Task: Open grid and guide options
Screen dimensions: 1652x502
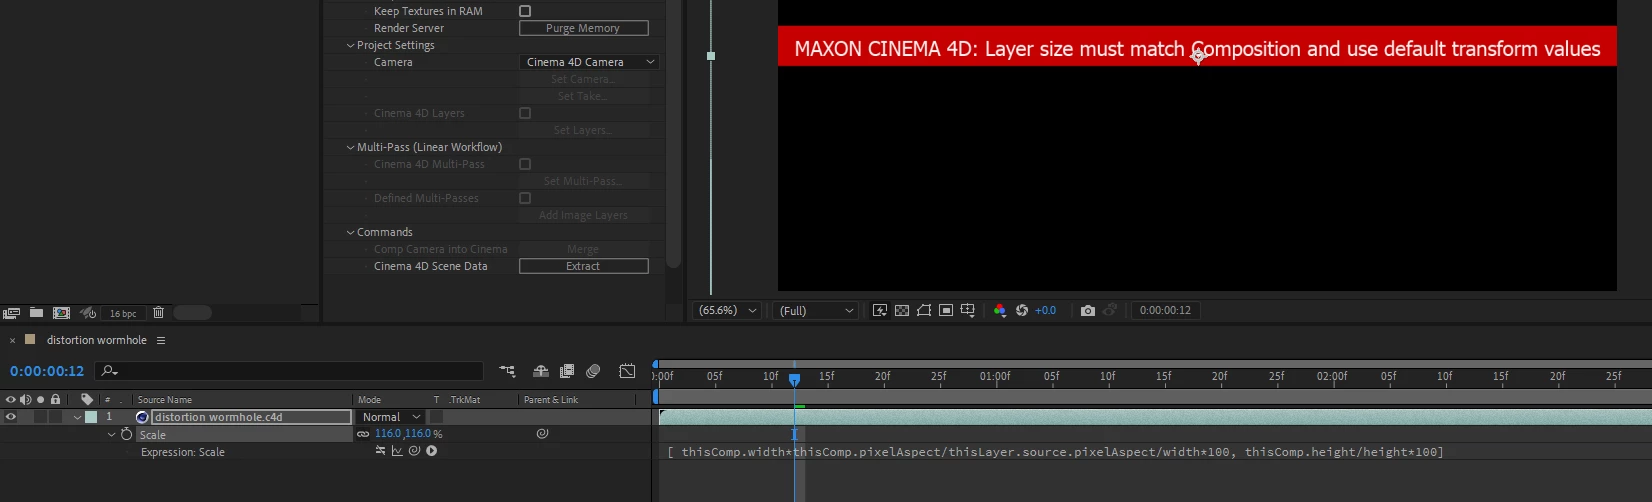Action: click(967, 310)
